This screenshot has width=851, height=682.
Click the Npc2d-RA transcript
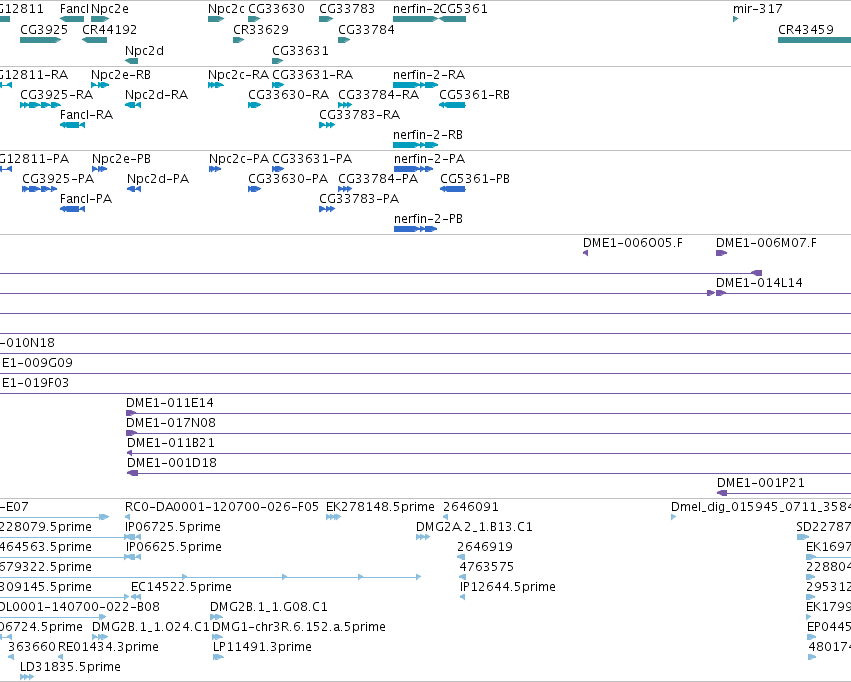tap(133, 105)
